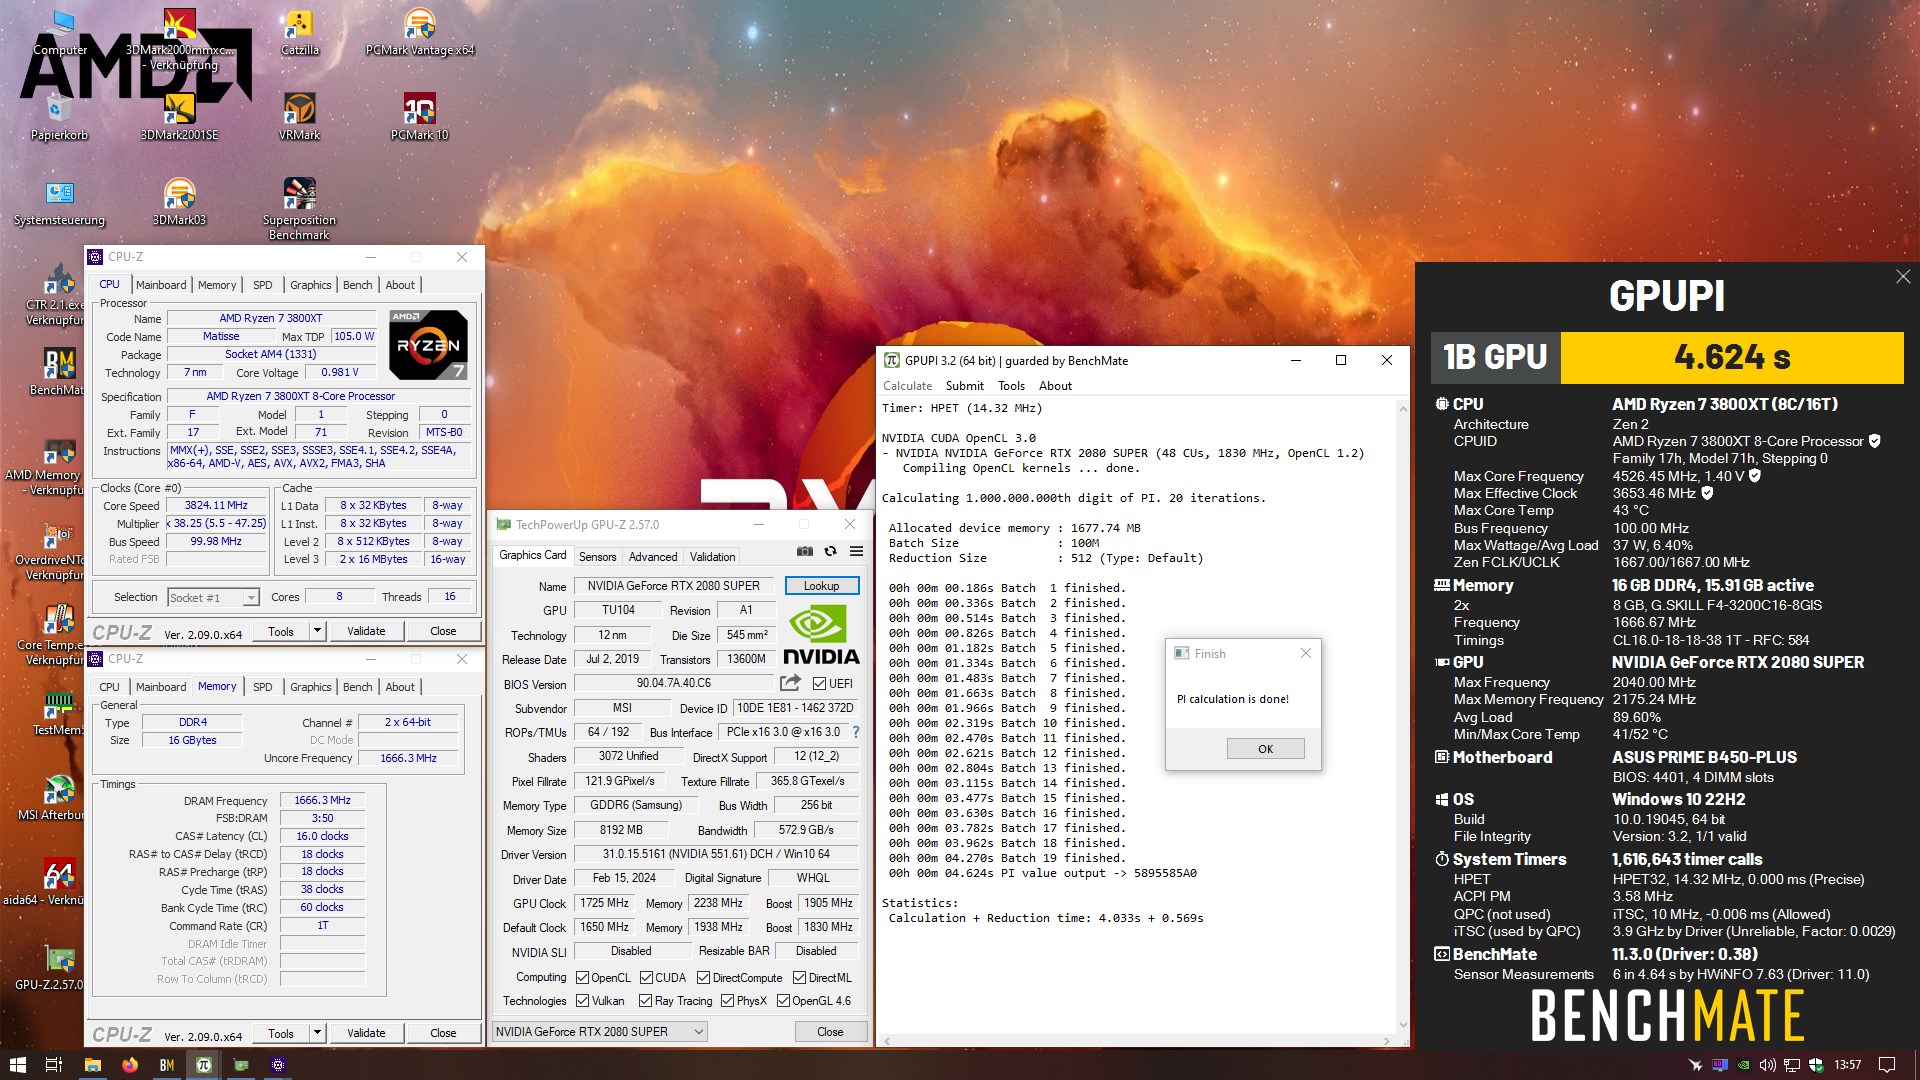Click the GPU Name field in GPU-Z

click(x=673, y=586)
